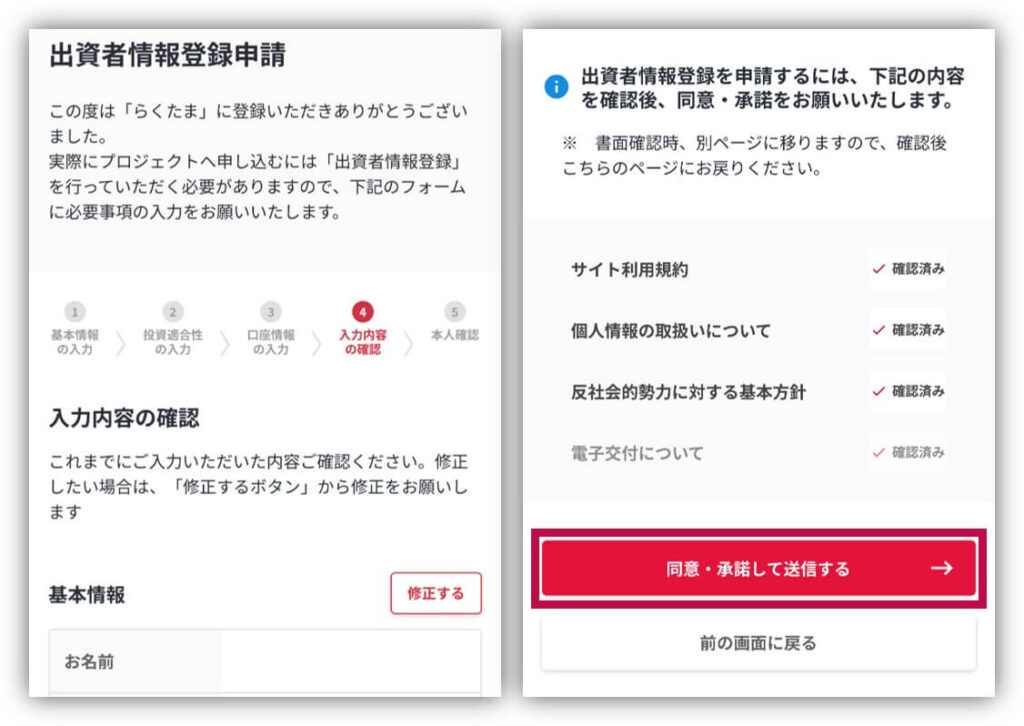Click chevron after 基本情報の入力 step
Screen dimensions: 1024x726
tap(120, 343)
